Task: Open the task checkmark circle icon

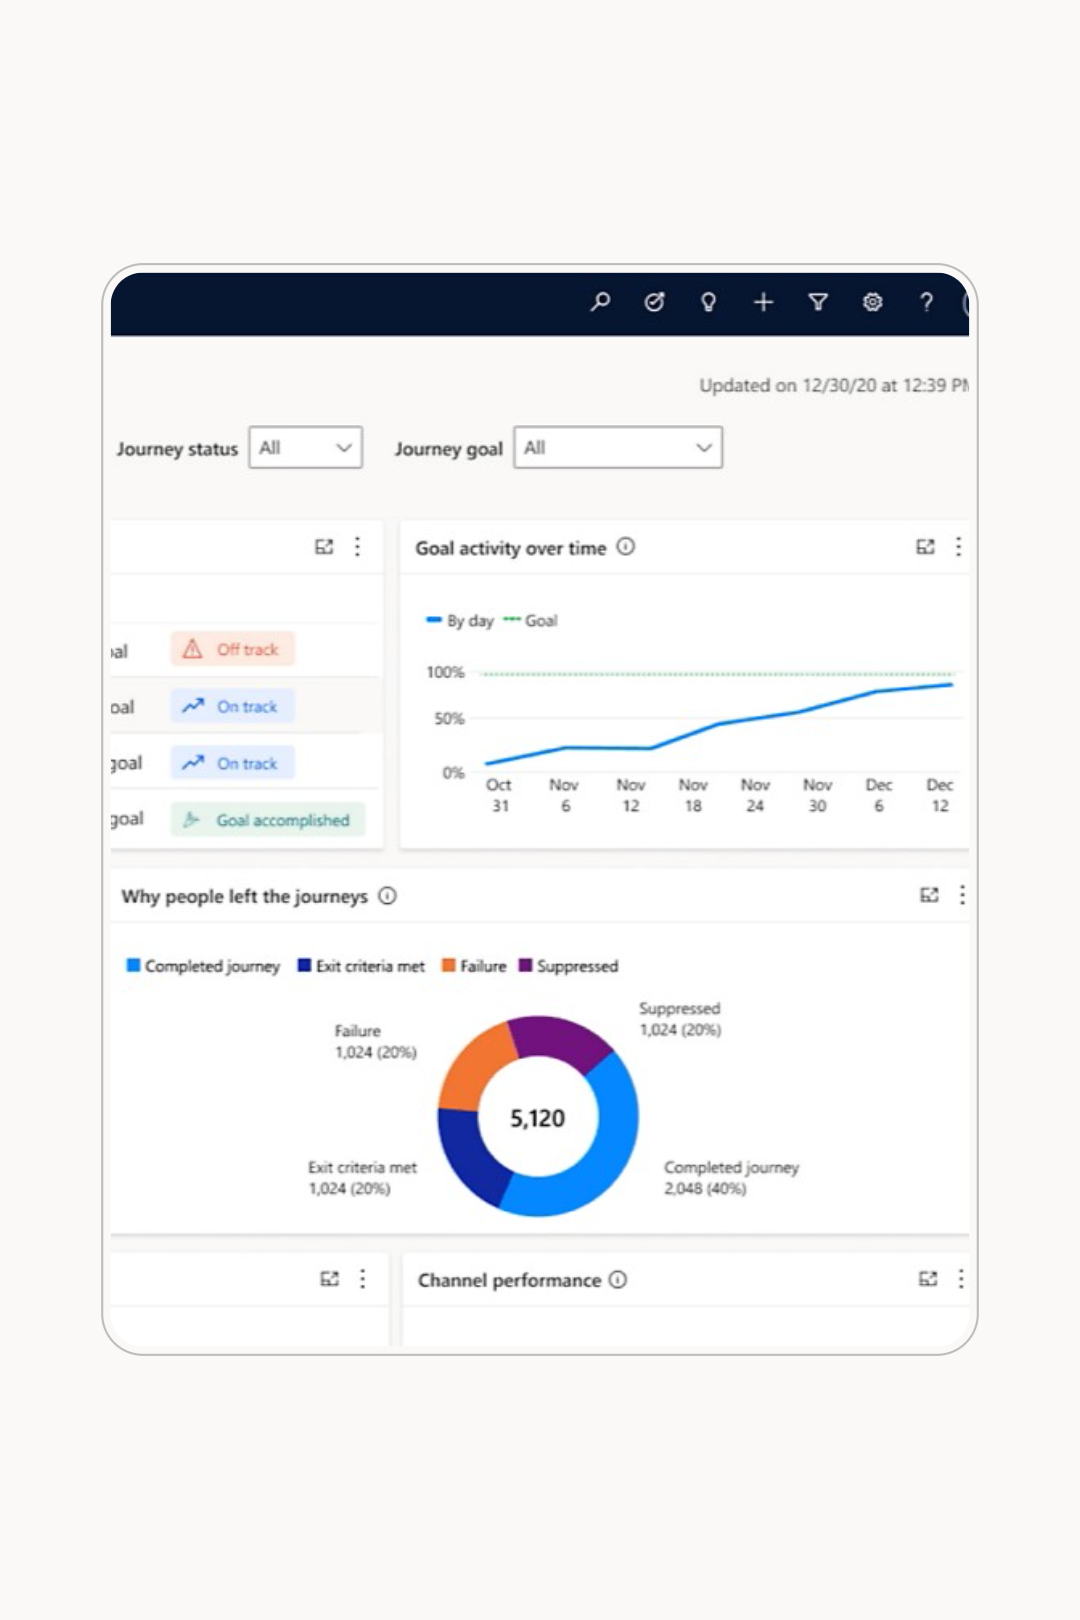Action: click(x=654, y=301)
